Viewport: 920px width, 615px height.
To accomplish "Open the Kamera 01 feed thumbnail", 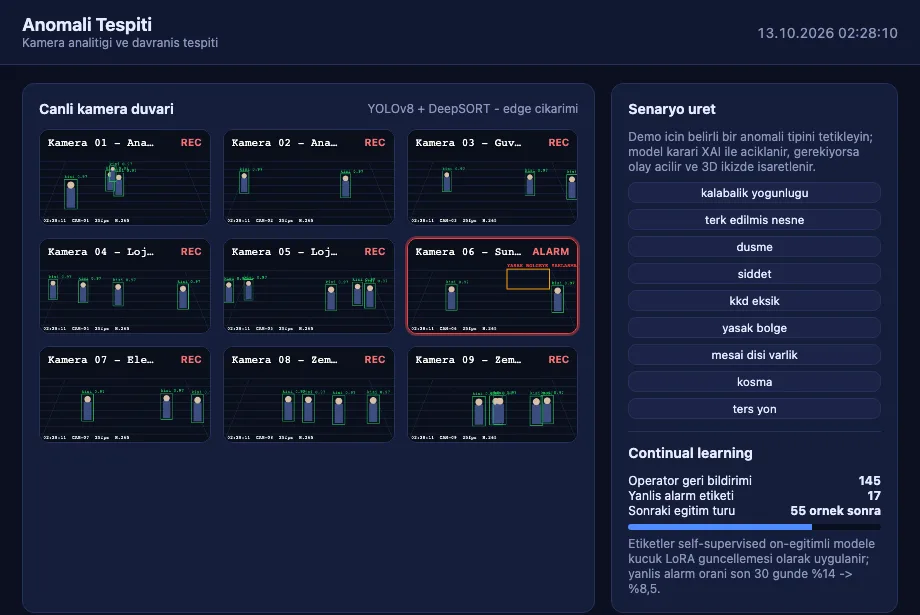I will pyautogui.click(x=124, y=177).
